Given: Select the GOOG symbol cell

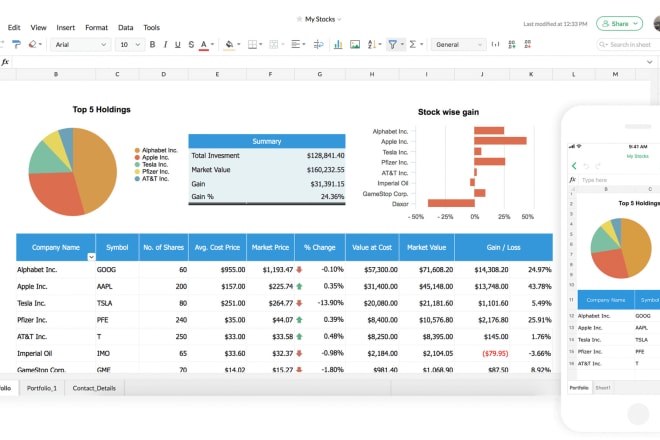Looking at the screenshot, I should coord(117,269).
